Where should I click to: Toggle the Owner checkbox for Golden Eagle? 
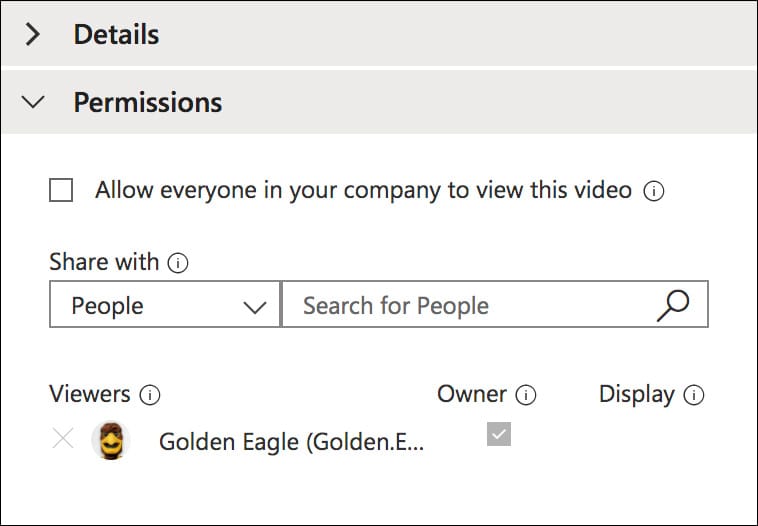499,434
